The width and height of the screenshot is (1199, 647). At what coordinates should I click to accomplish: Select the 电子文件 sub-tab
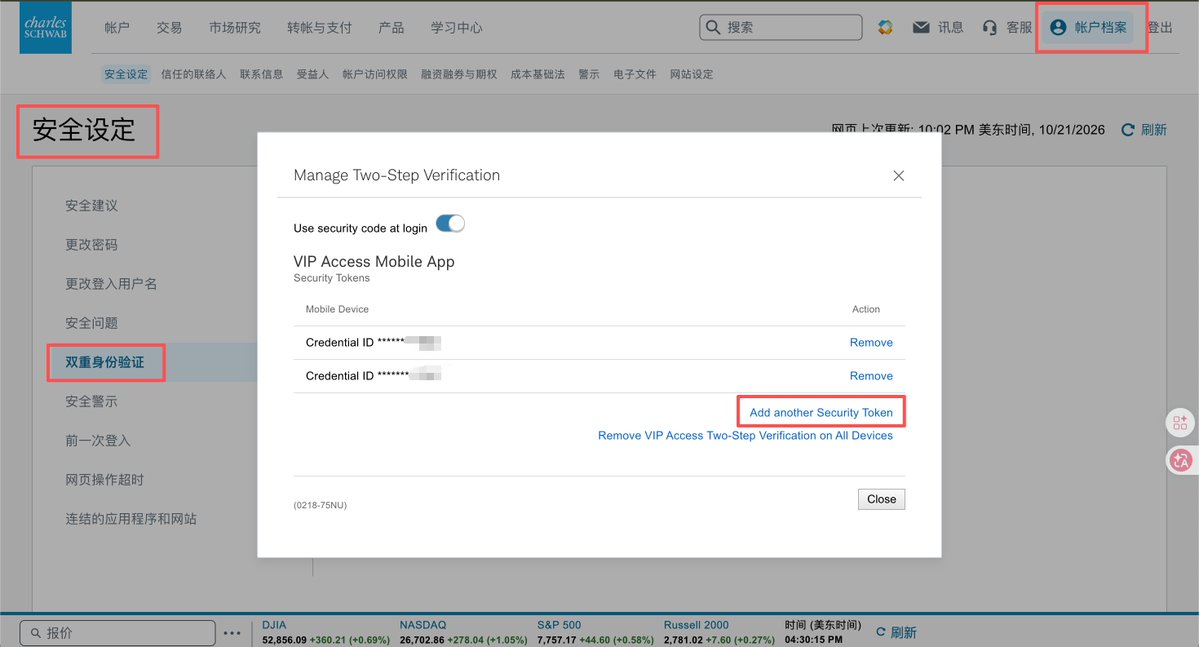point(635,74)
